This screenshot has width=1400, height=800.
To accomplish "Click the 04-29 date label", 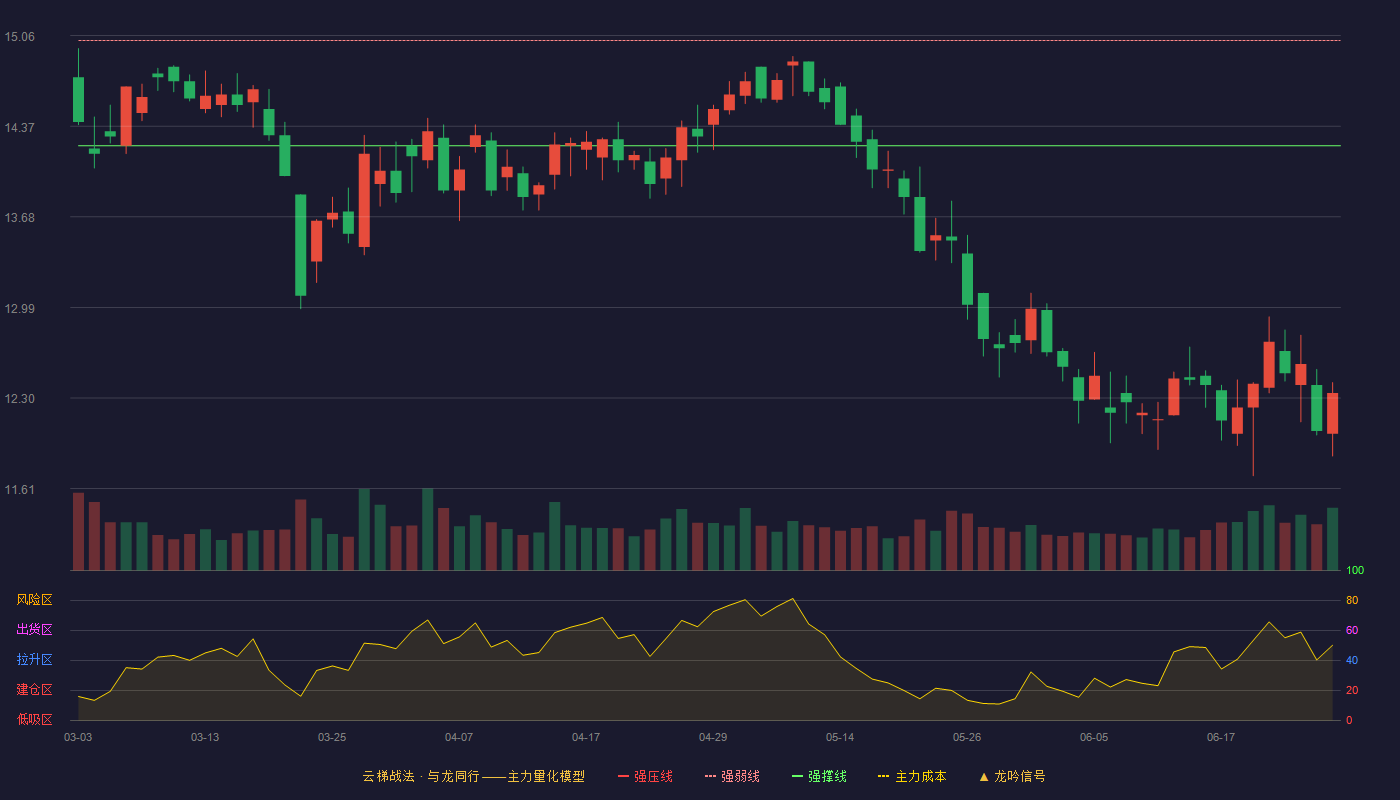I will tap(713, 737).
